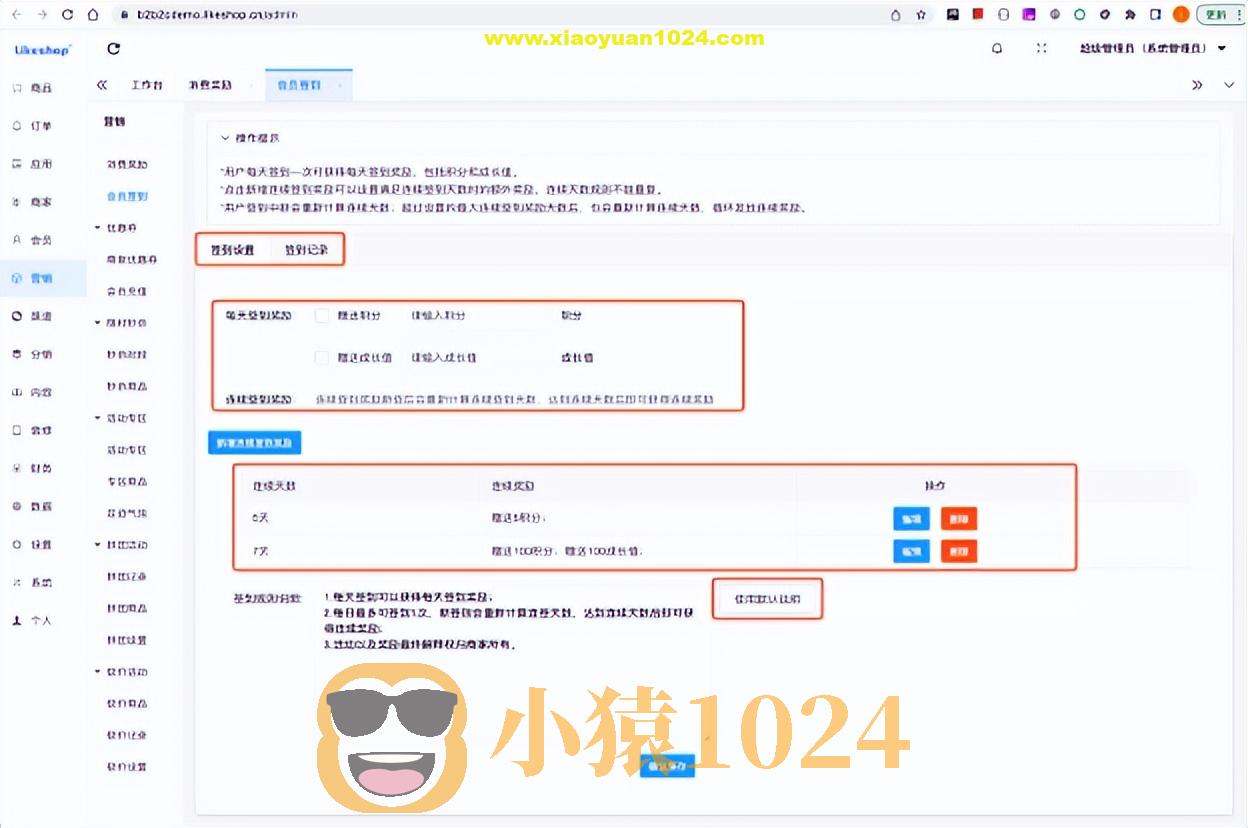Screen dimensions: 1248x828
Task: Switch to the 签到记录 tab
Action: click(307, 249)
